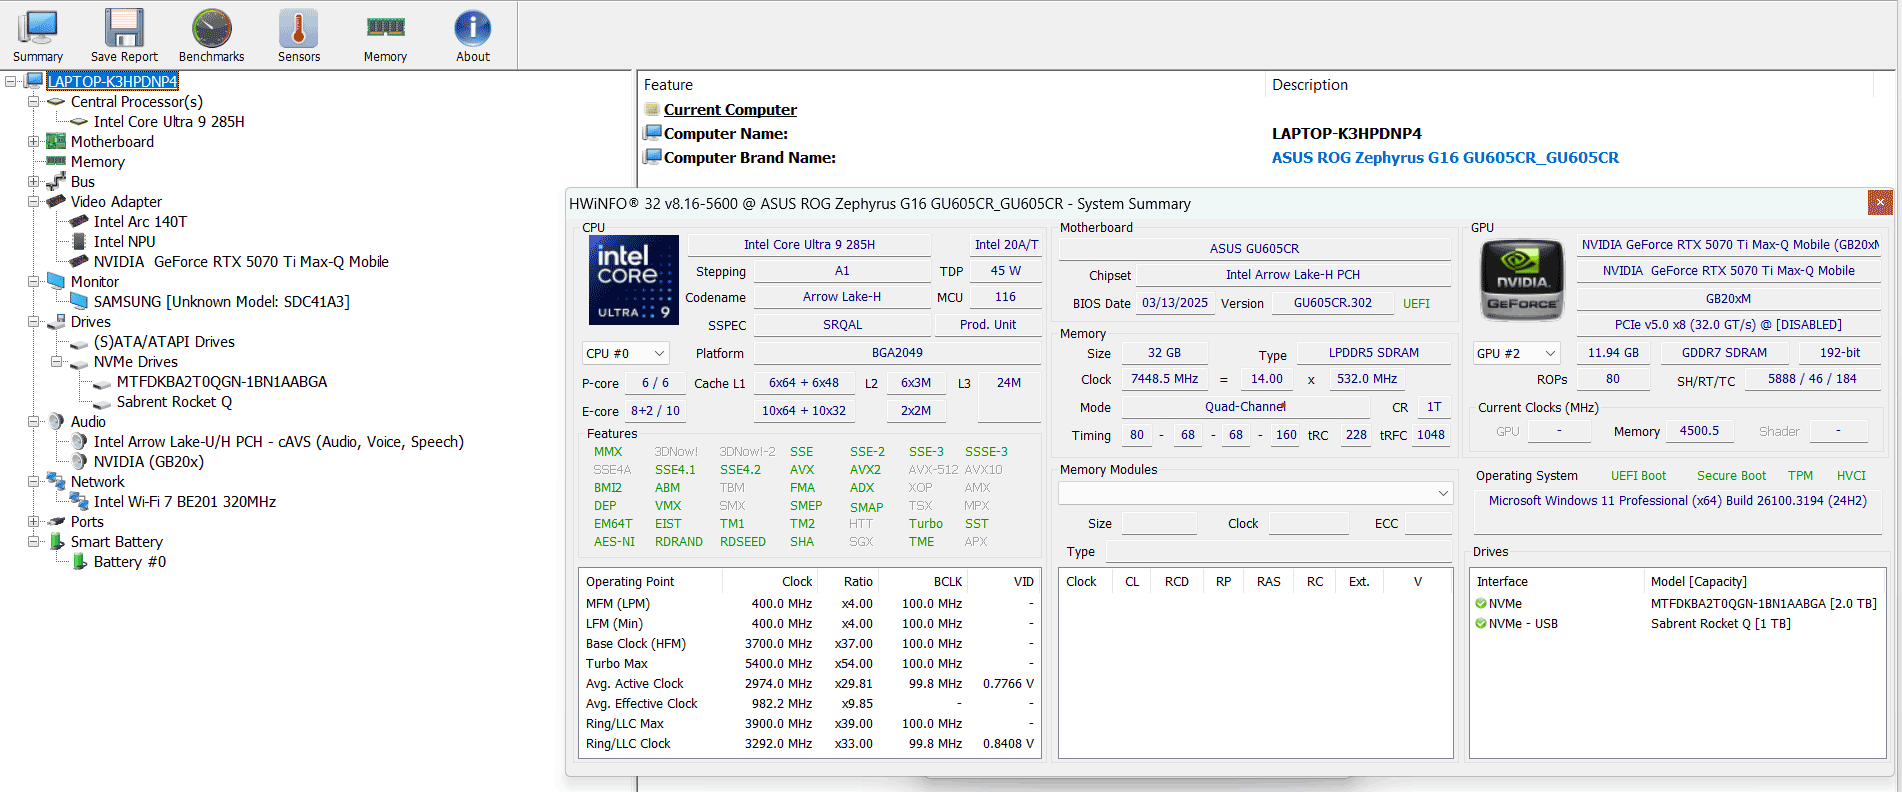This screenshot has width=1902, height=792.
Task: Select the LAPTOP-K3HPDNP4 root node
Action: click(113, 81)
